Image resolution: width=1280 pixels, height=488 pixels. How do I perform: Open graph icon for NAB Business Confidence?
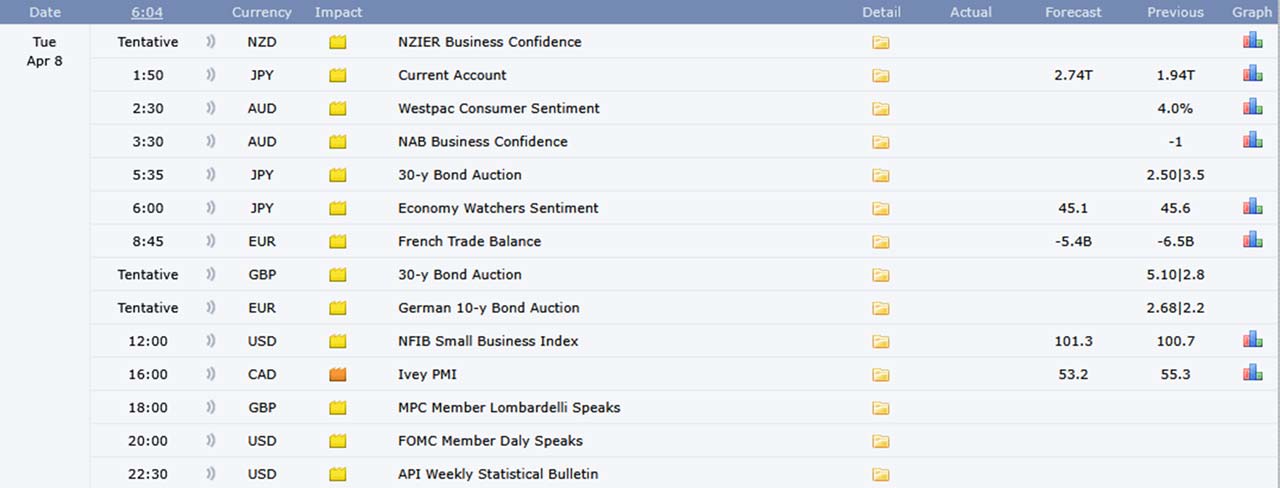pos(1252,140)
